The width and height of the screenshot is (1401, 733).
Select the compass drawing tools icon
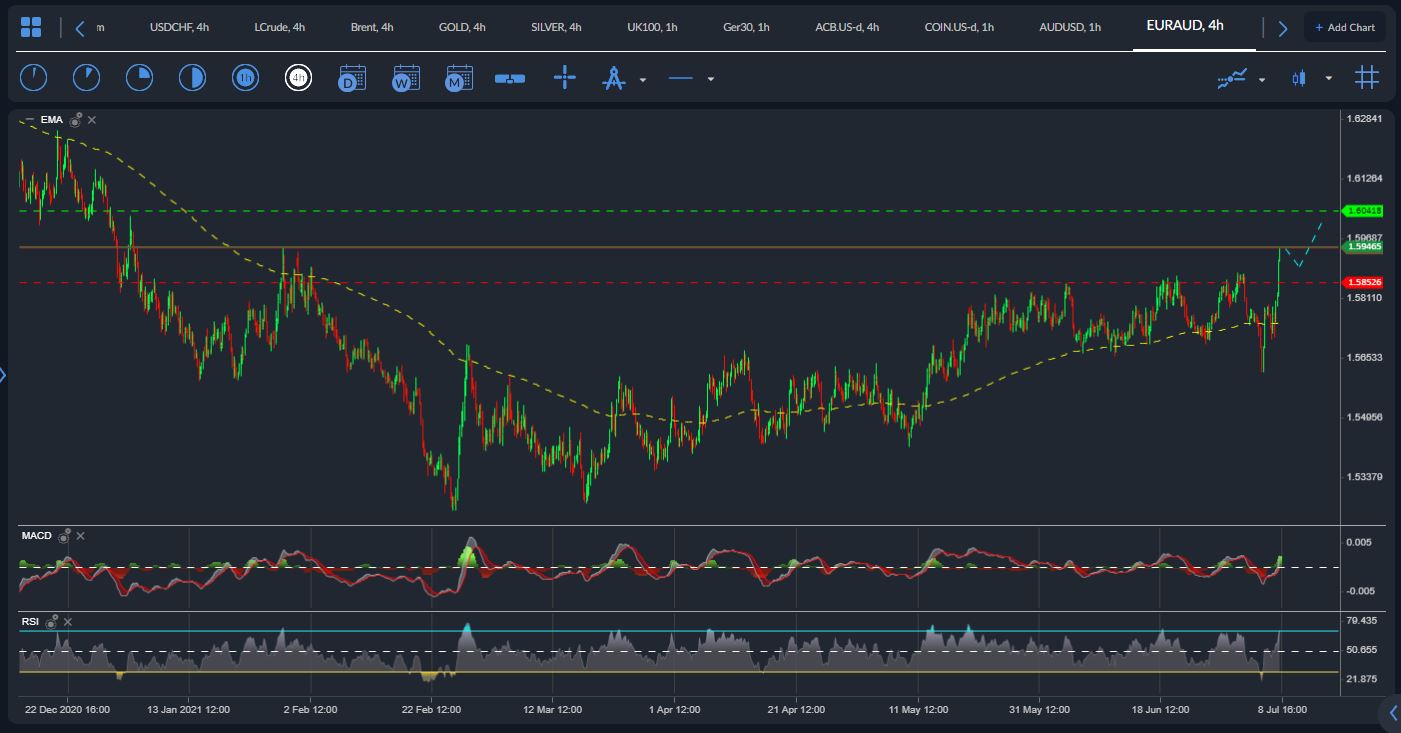(613, 78)
